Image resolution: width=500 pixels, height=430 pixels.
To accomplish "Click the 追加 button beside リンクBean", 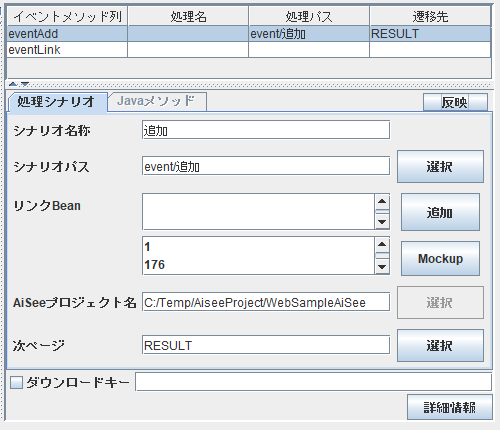I will pyautogui.click(x=440, y=212).
